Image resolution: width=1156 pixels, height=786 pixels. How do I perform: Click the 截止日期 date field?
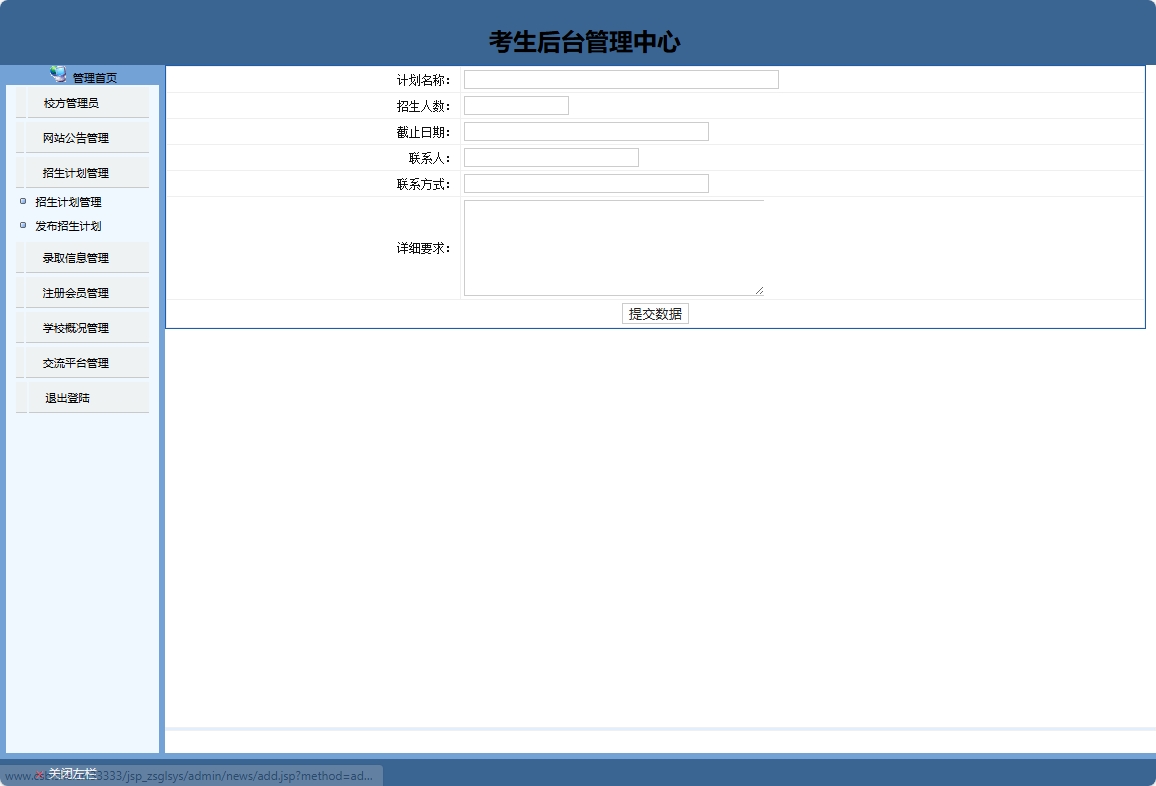tap(585, 130)
